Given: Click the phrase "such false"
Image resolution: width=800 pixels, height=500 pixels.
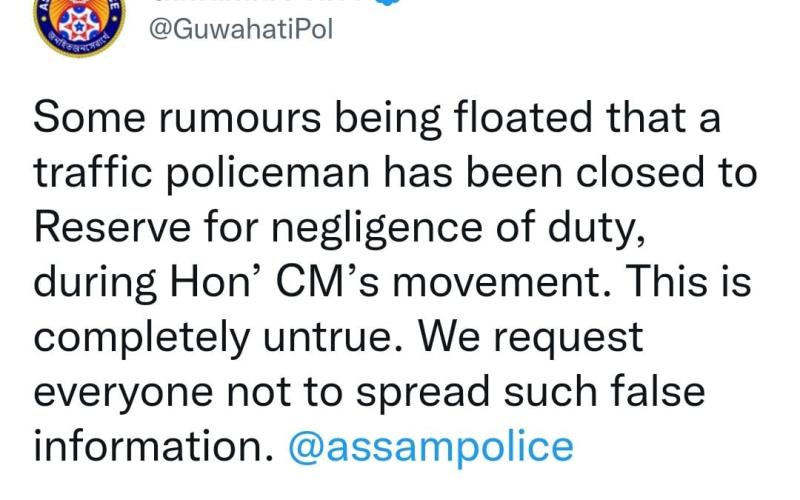Looking at the screenshot, I should (604, 391).
